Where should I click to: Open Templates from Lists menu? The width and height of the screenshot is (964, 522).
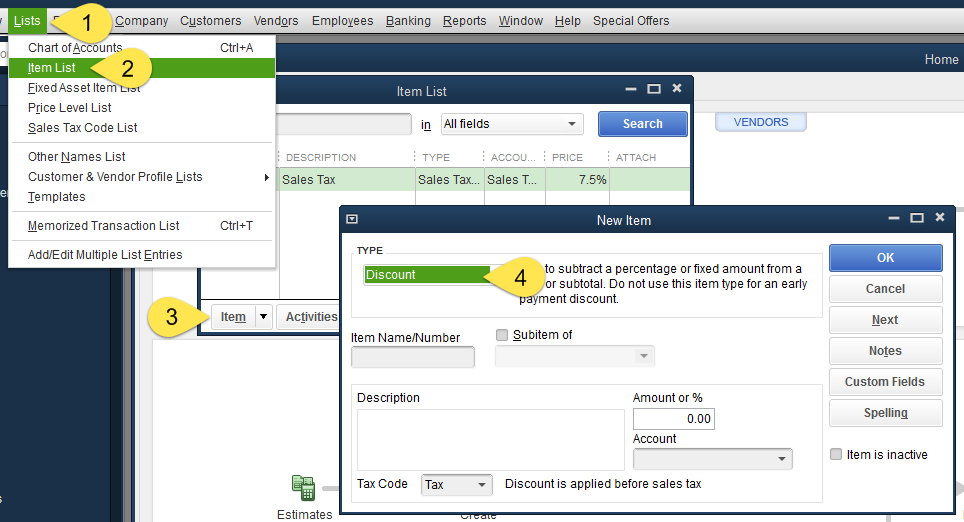click(x=142, y=197)
